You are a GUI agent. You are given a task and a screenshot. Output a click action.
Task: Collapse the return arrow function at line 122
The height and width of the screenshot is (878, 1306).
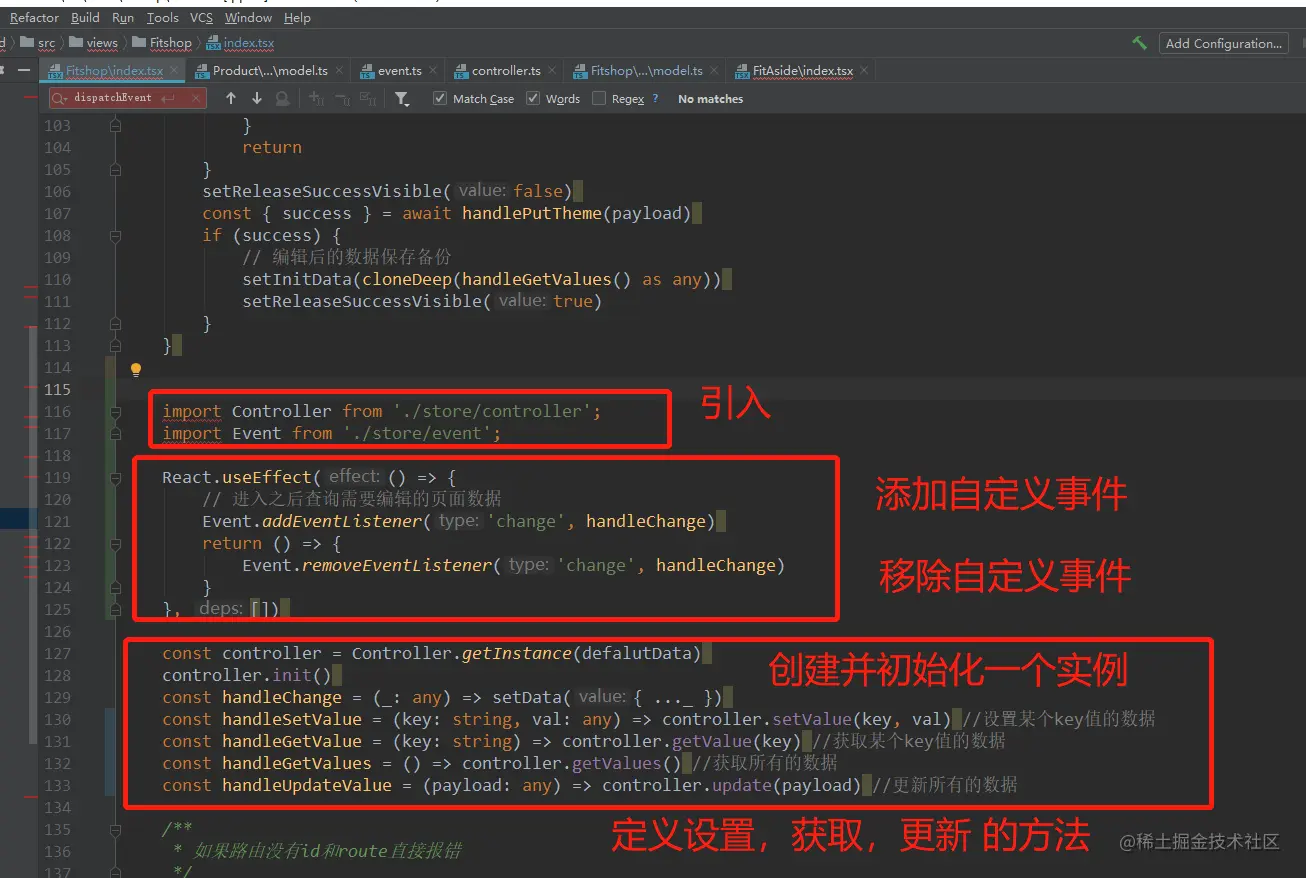click(x=115, y=543)
